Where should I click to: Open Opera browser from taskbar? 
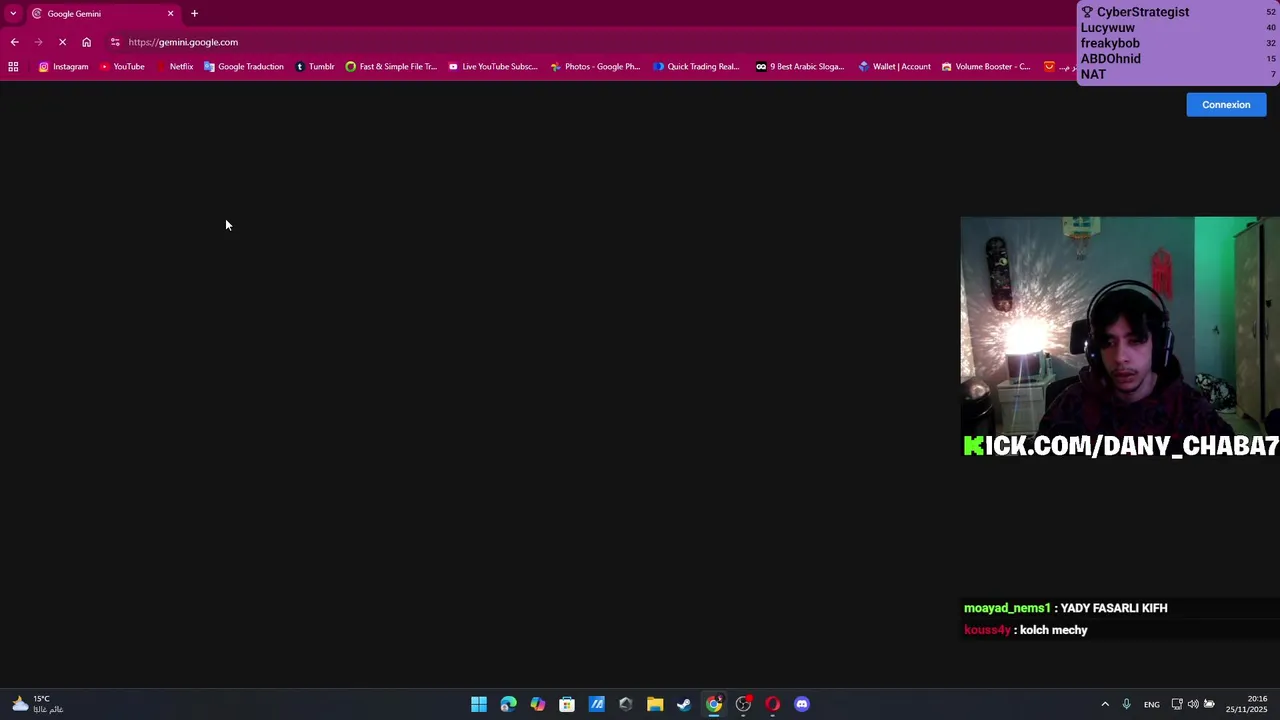tap(772, 704)
